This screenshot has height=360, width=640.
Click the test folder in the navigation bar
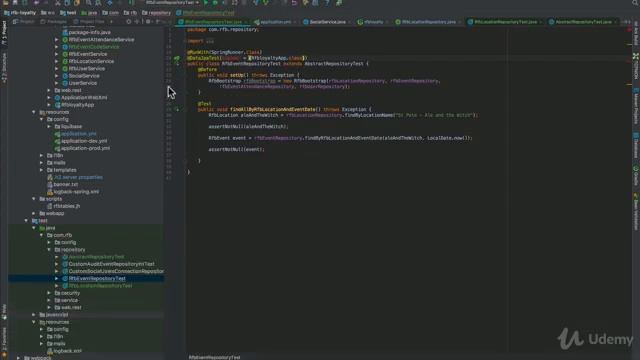[68, 13]
